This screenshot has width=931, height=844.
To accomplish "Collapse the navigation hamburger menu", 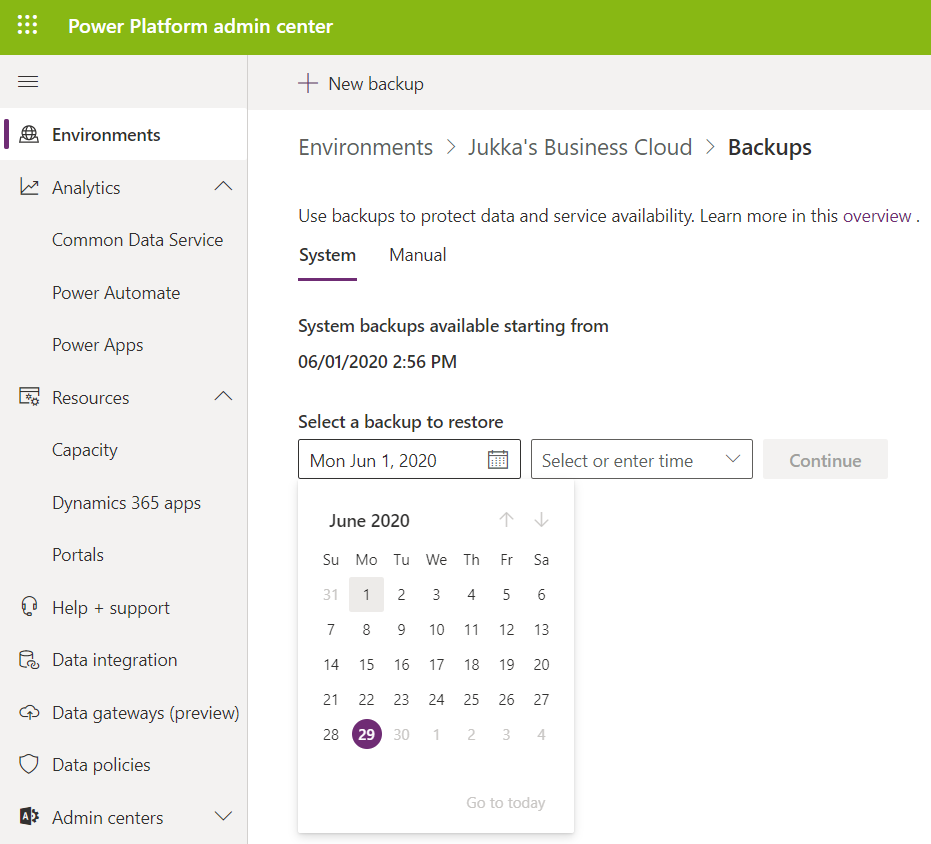I will click(28, 81).
